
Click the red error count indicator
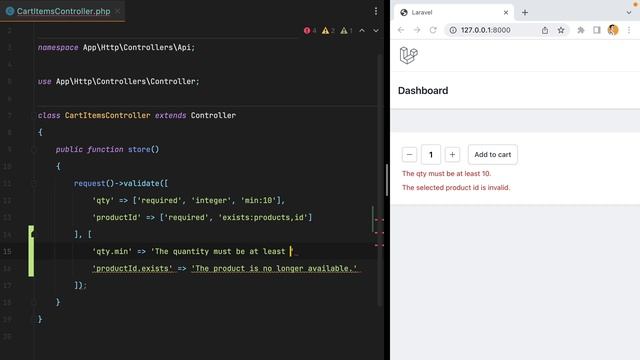[310, 31]
